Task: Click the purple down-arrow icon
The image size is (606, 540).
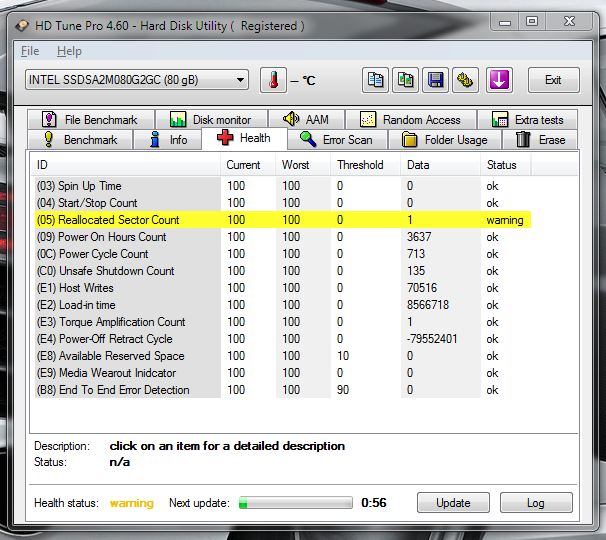Action: (x=499, y=80)
